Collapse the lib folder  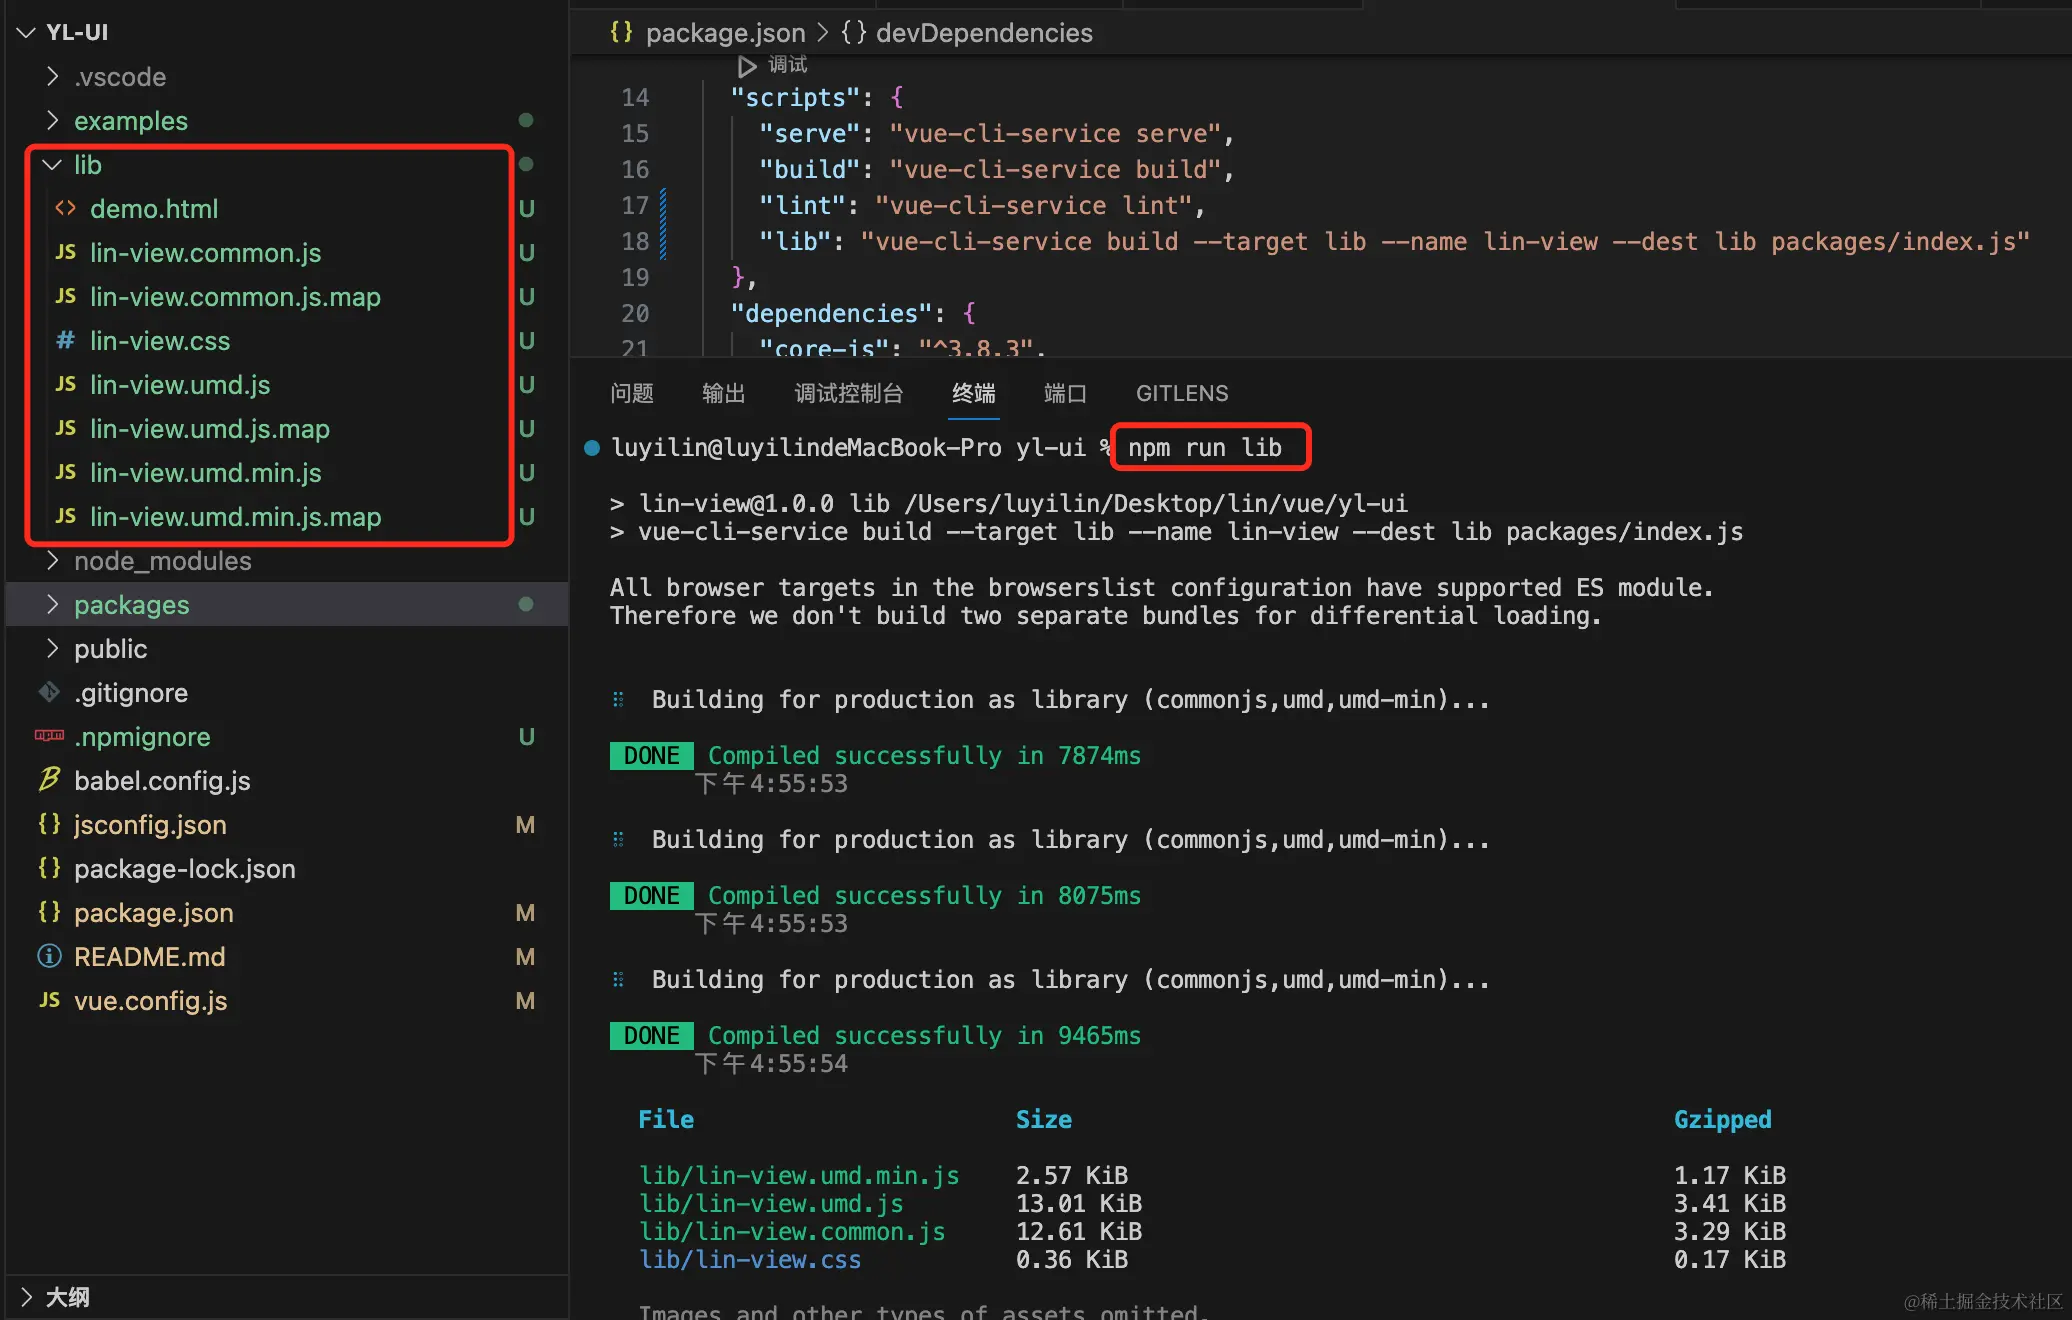pyautogui.click(x=52, y=165)
